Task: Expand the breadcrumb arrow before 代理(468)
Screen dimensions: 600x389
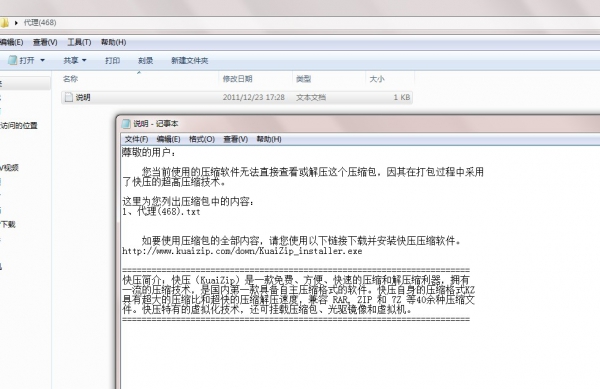Action: coord(16,23)
